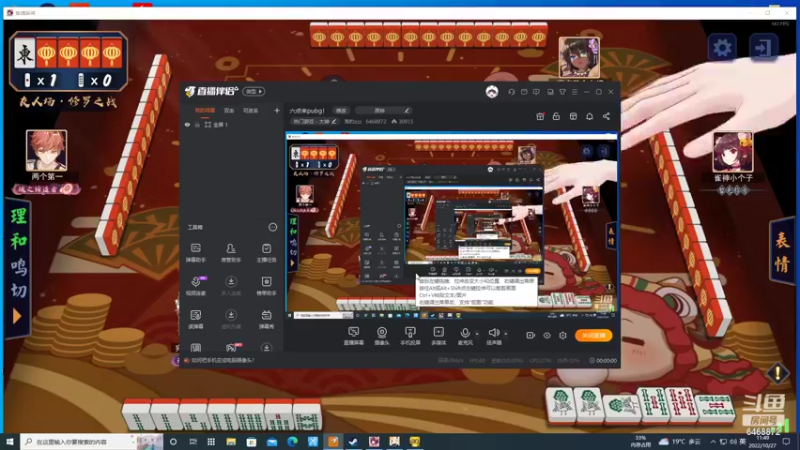Toggle visibility eye for 全屏1 scene source
This screenshot has height=450, width=800.
coord(187,124)
